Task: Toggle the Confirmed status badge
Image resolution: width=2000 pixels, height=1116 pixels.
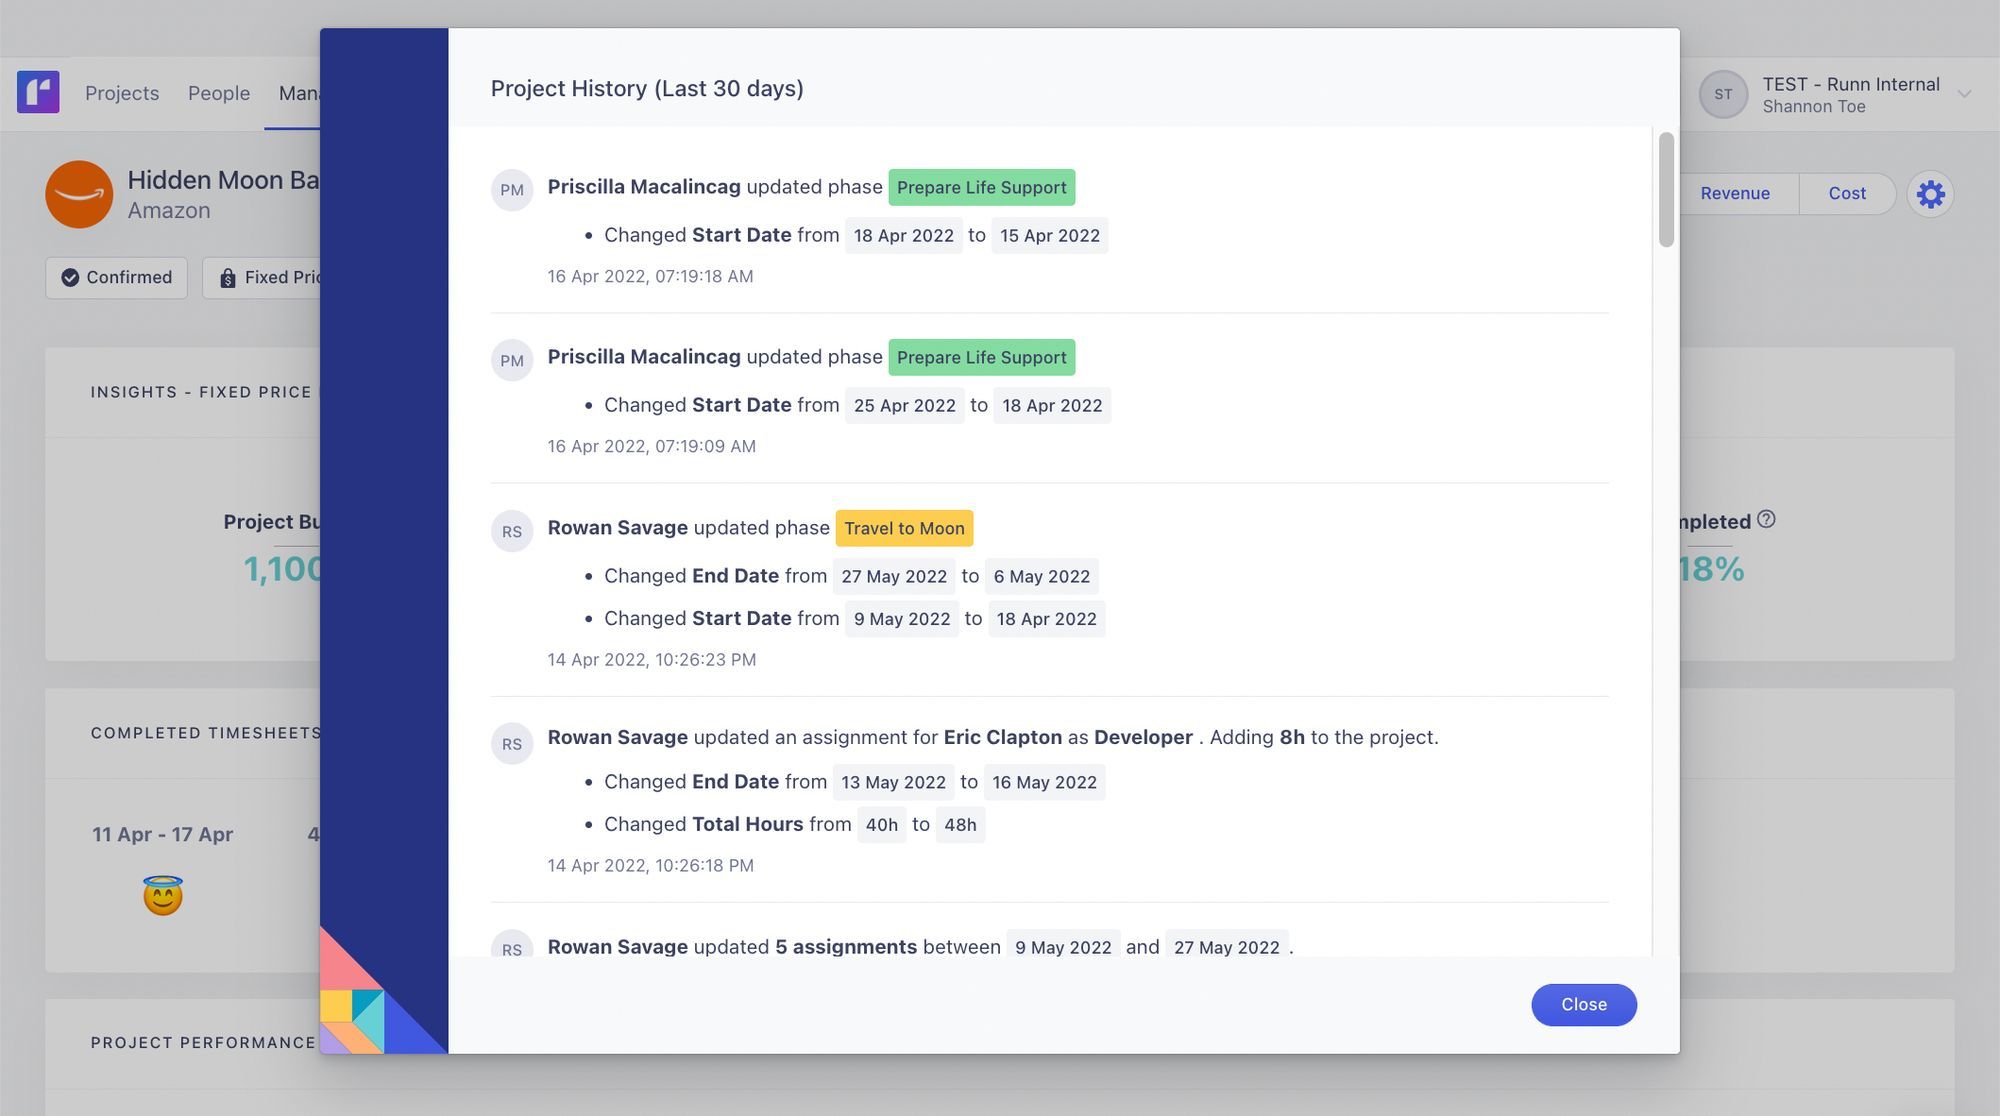Action: click(x=116, y=278)
